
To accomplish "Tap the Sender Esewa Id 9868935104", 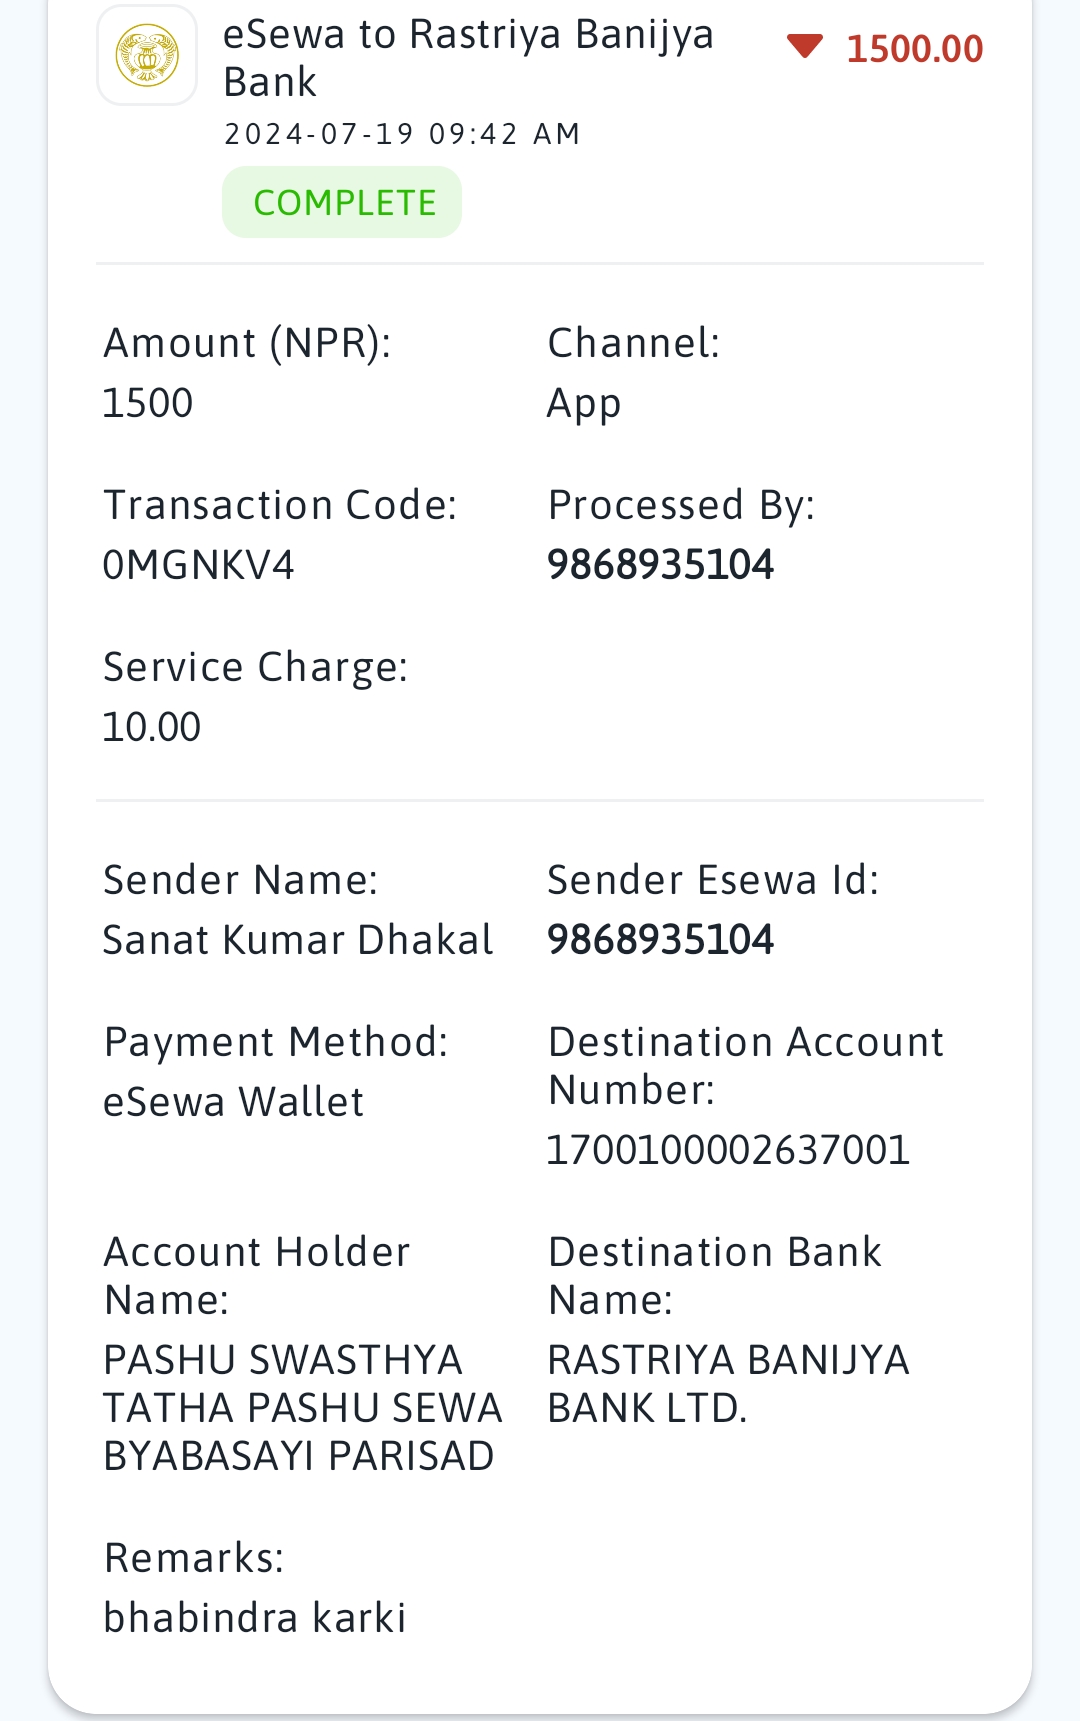I will [660, 940].
